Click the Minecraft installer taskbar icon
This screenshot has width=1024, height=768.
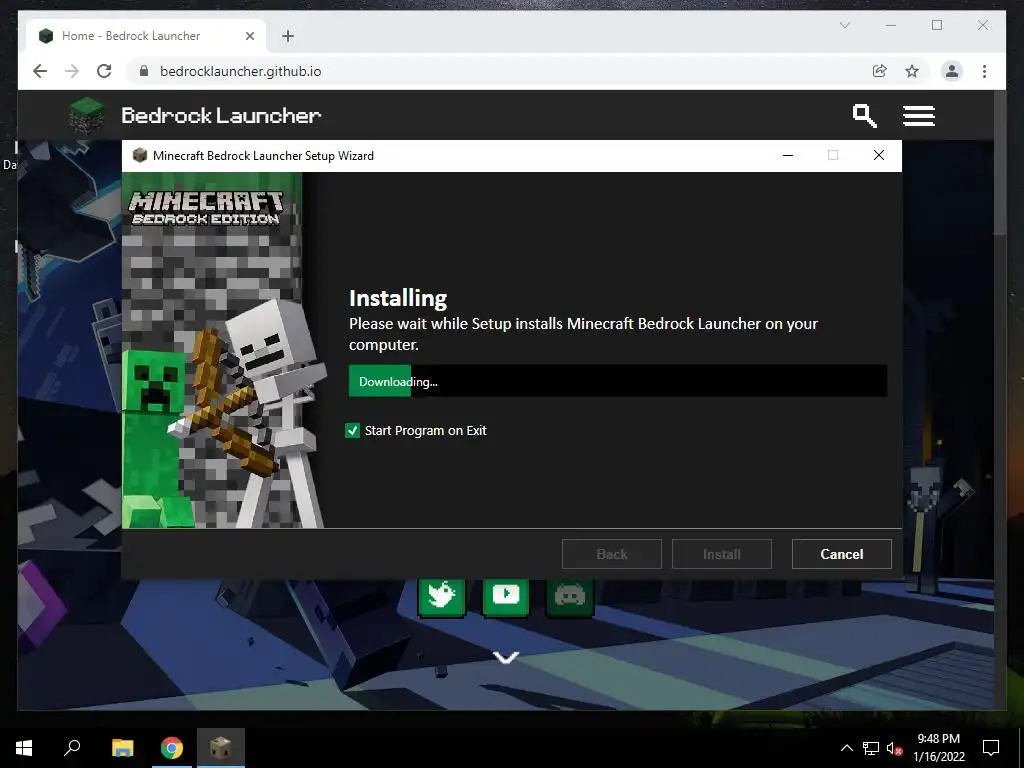coord(221,748)
